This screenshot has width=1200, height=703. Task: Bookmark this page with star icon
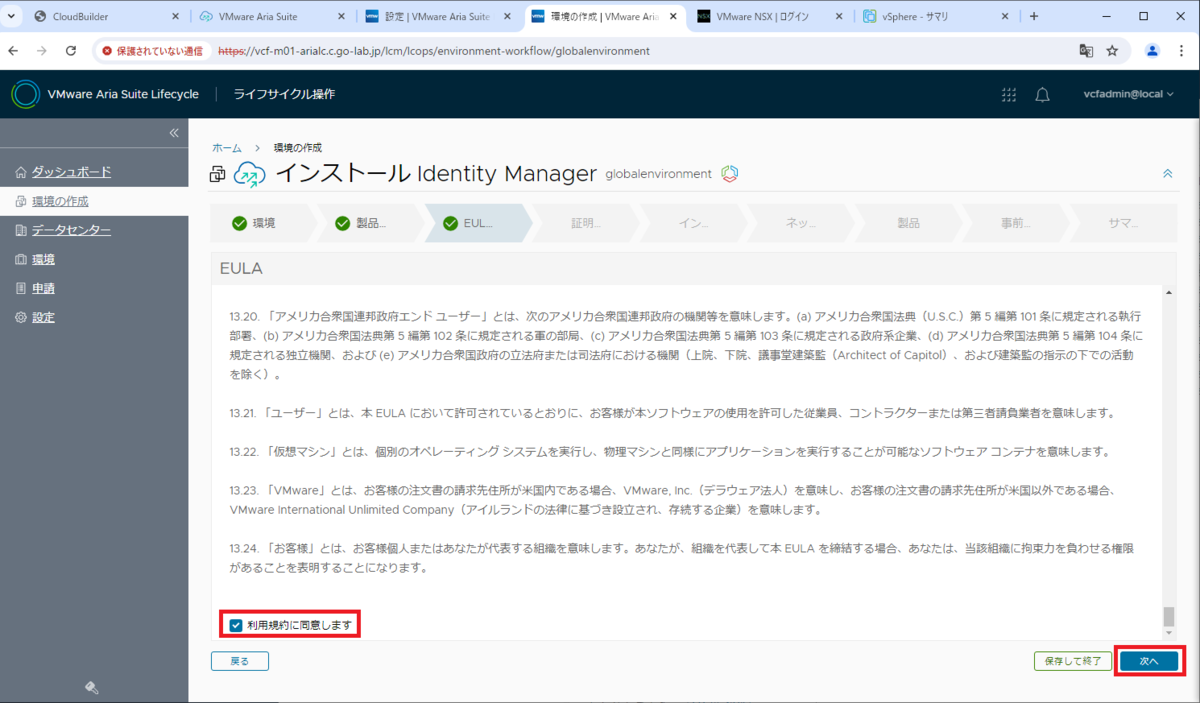[1112, 50]
